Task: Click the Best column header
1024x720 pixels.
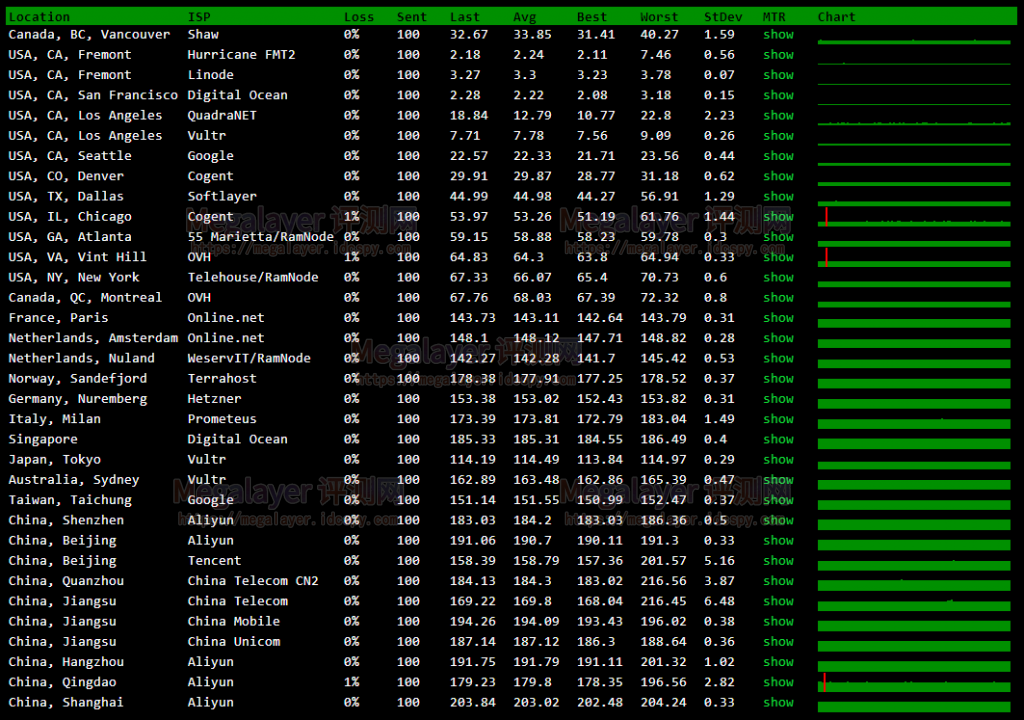Action: [x=592, y=17]
